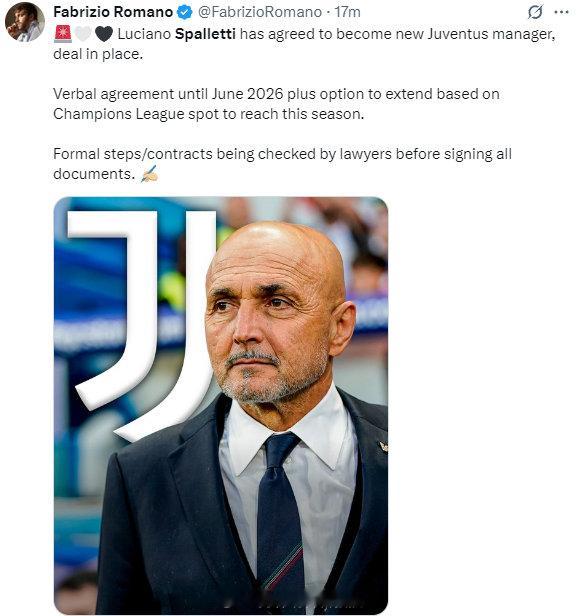Open the @FabrizioRomano handle link

260,12
